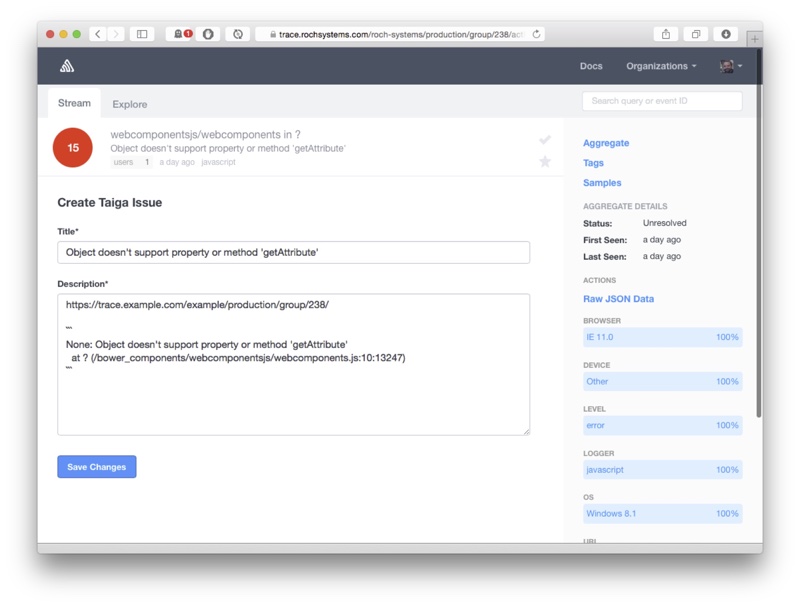Viewport: 800px width, 607px height.
Task: Reload the page using the refresh icon
Action: point(536,34)
